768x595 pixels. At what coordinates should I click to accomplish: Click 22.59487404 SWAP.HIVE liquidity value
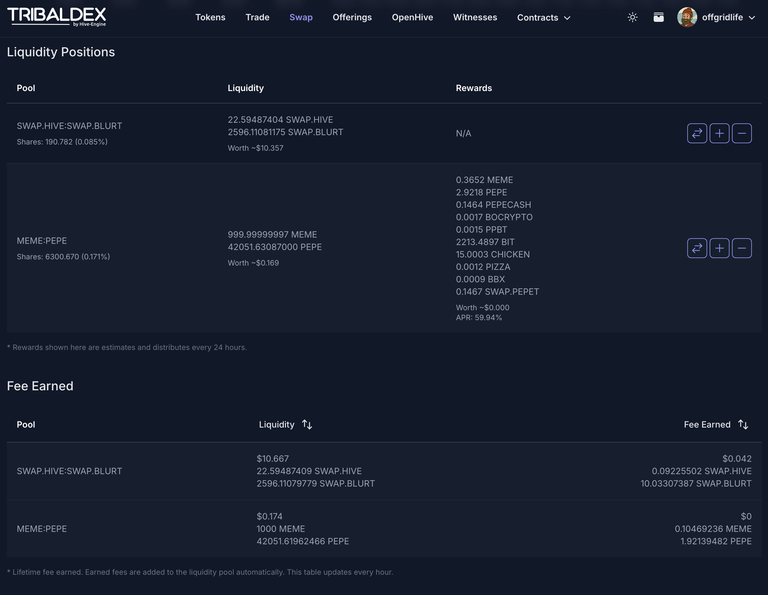pyautogui.click(x=280, y=119)
